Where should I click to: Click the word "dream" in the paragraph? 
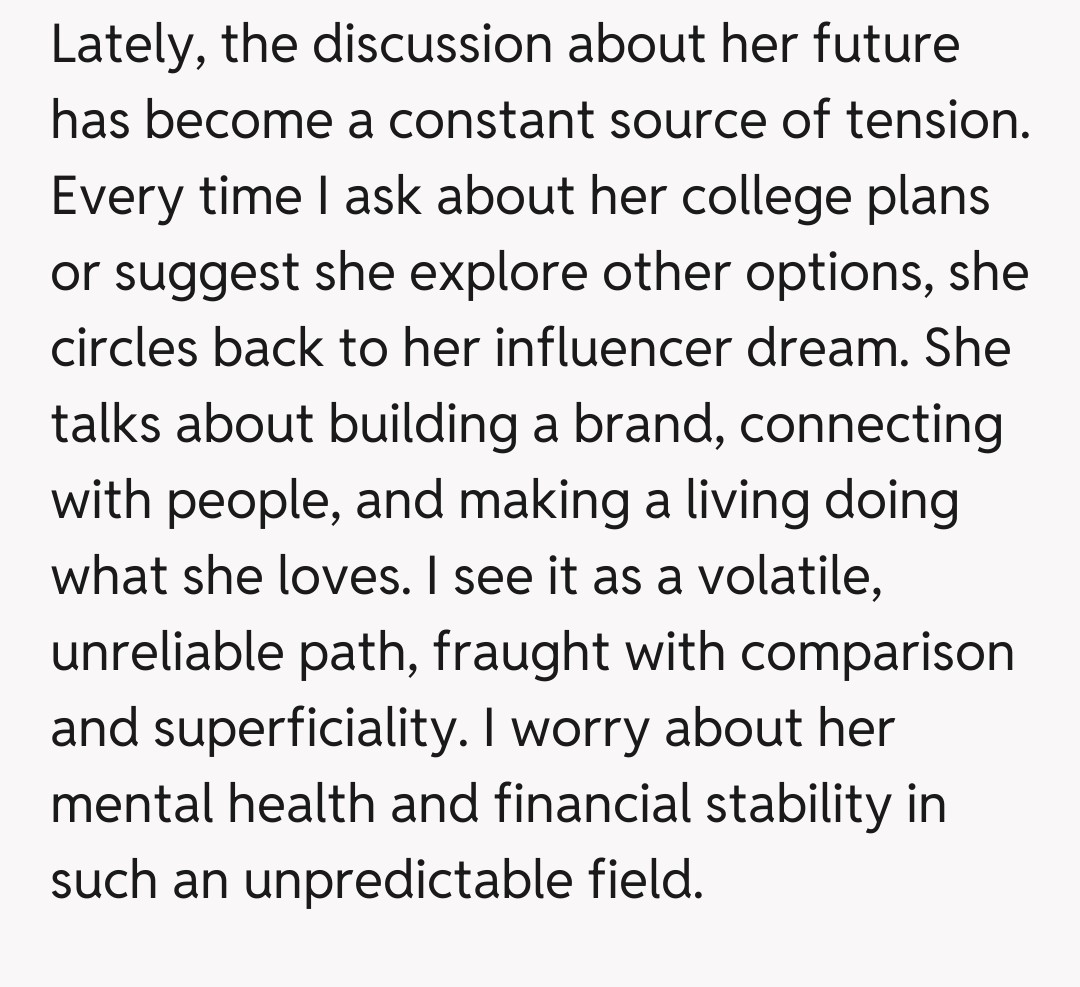(817, 349)
